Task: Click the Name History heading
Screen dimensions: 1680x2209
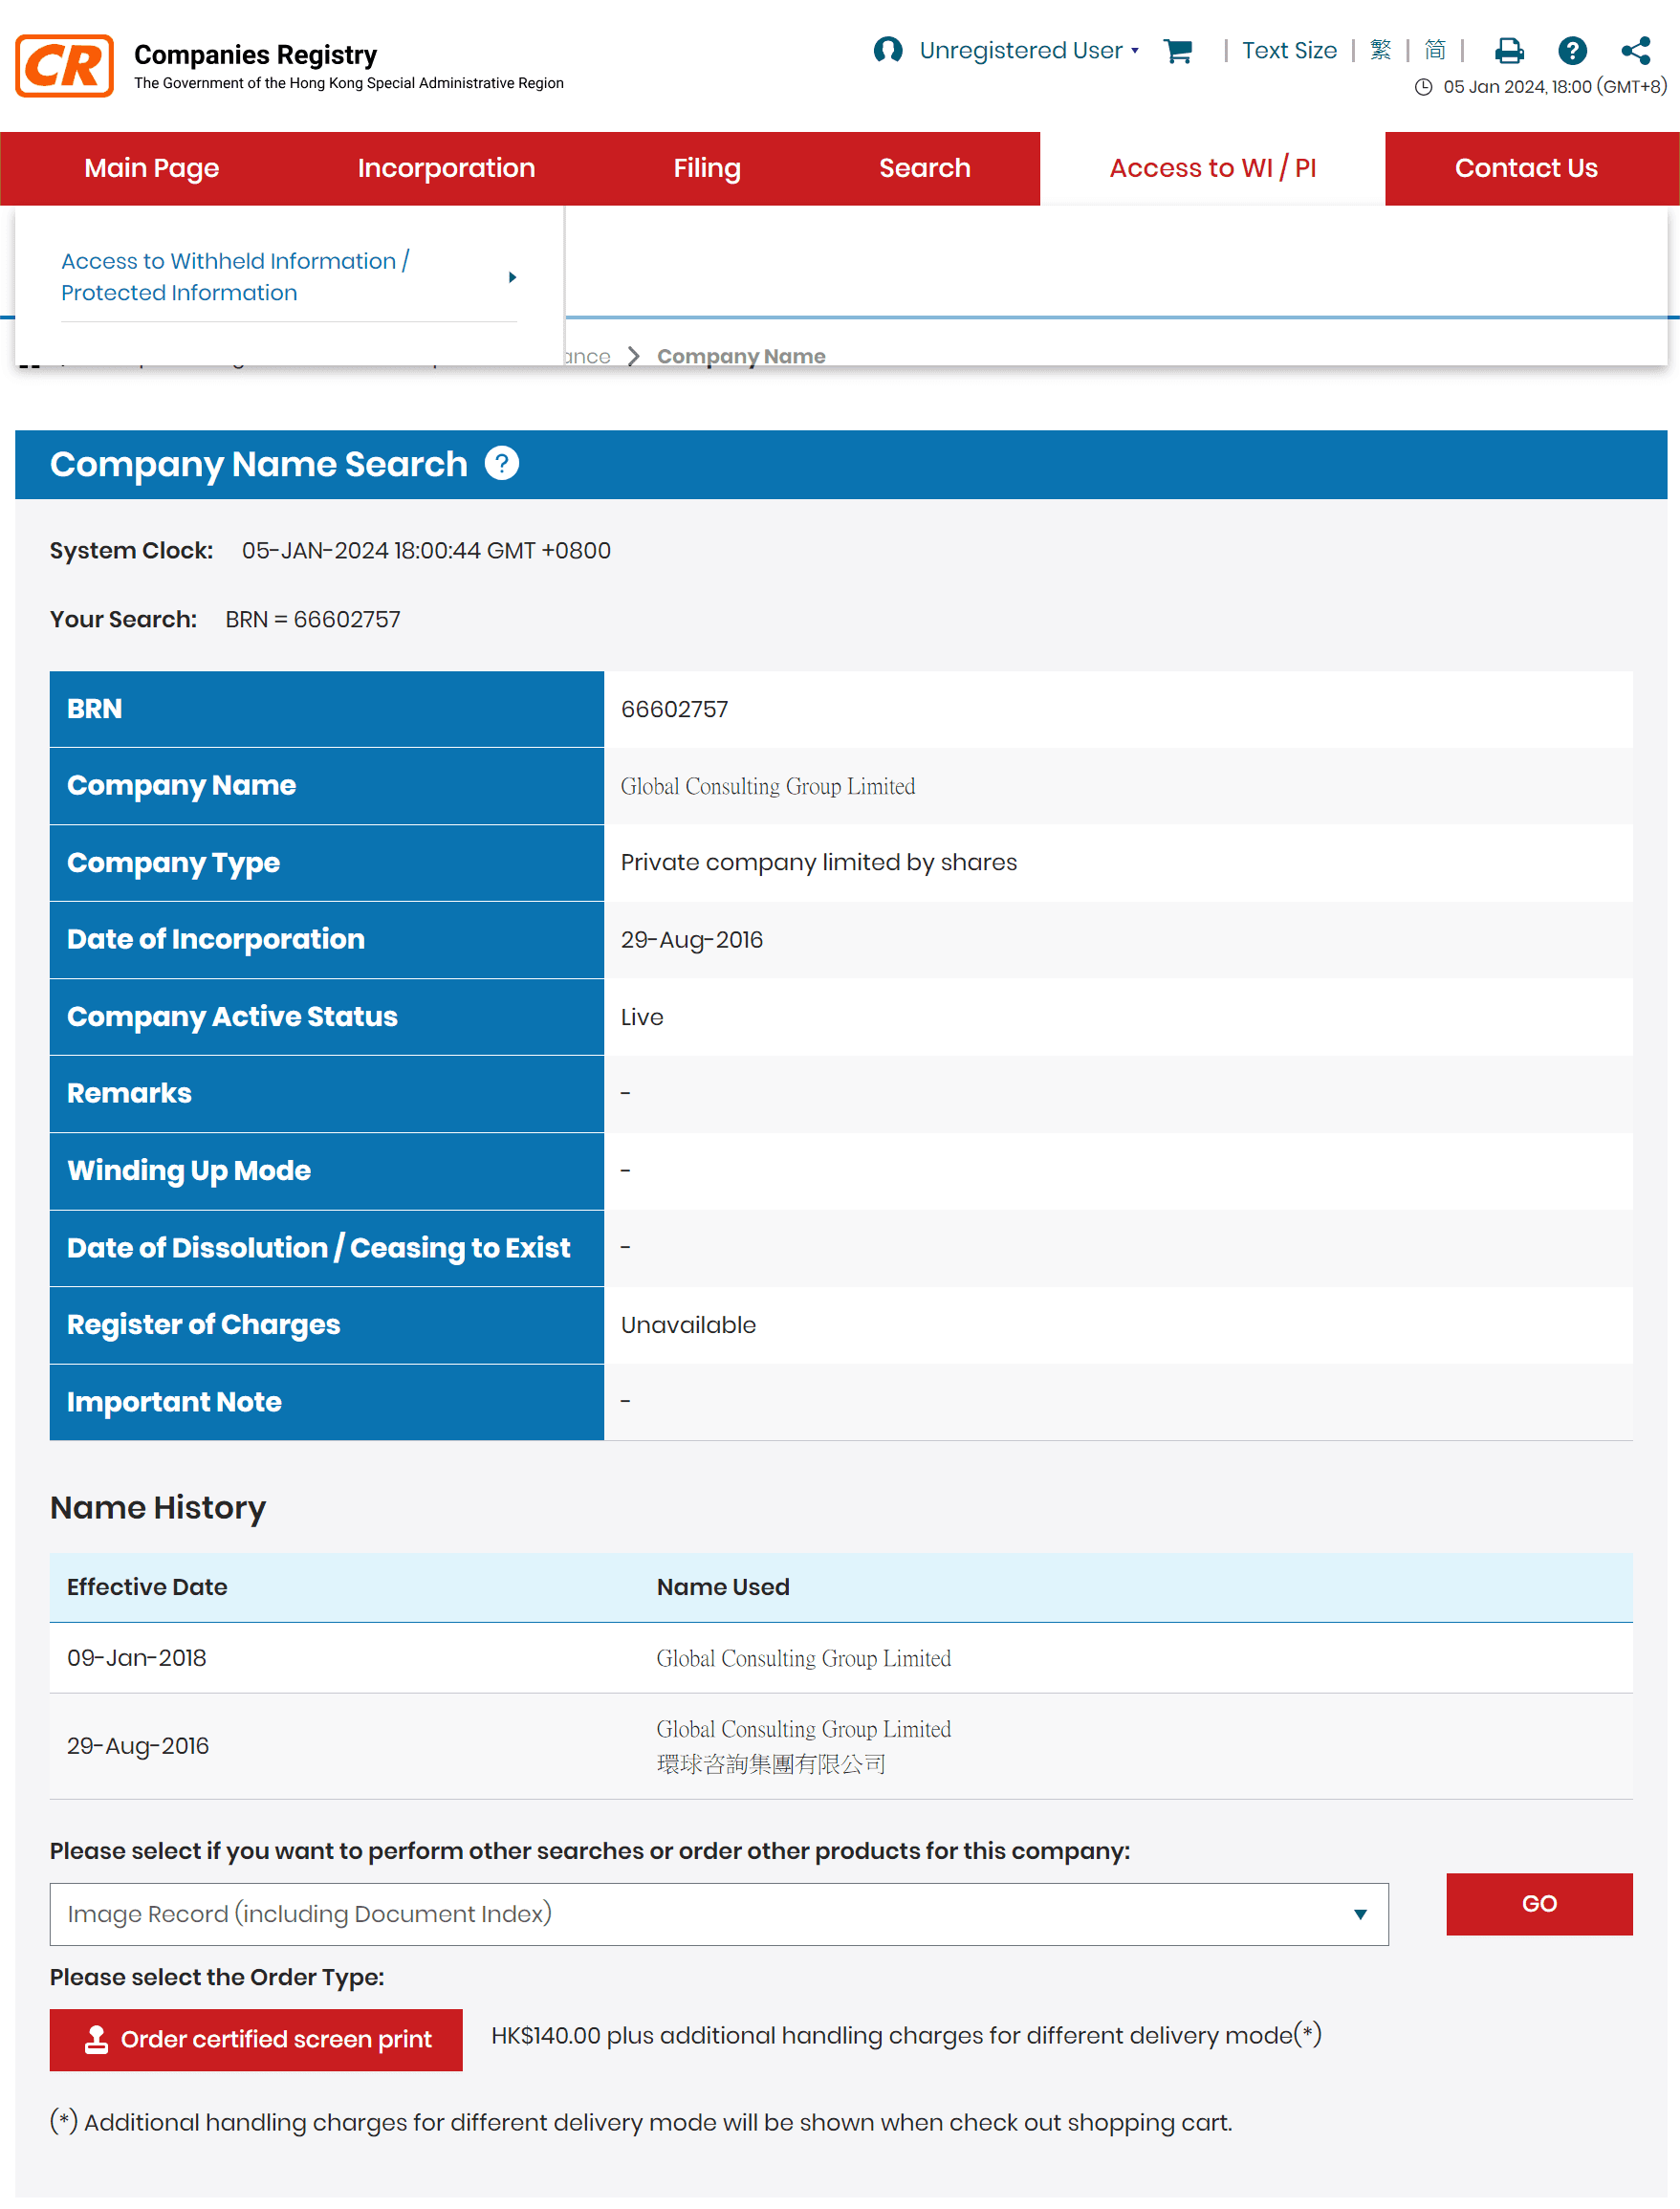Action: coord(158,1507)
